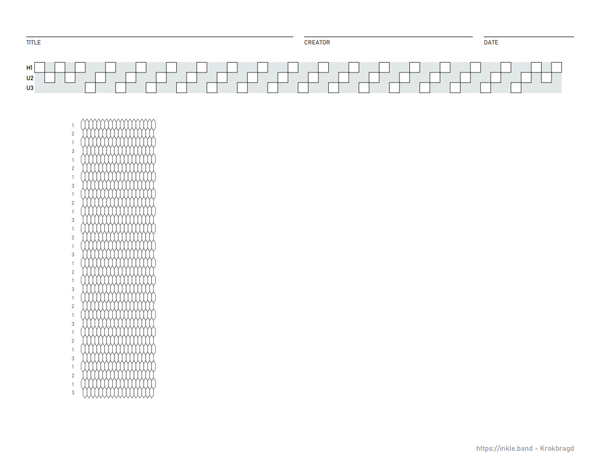Mark the leftmost threading box in H1 row

[40, 67]
